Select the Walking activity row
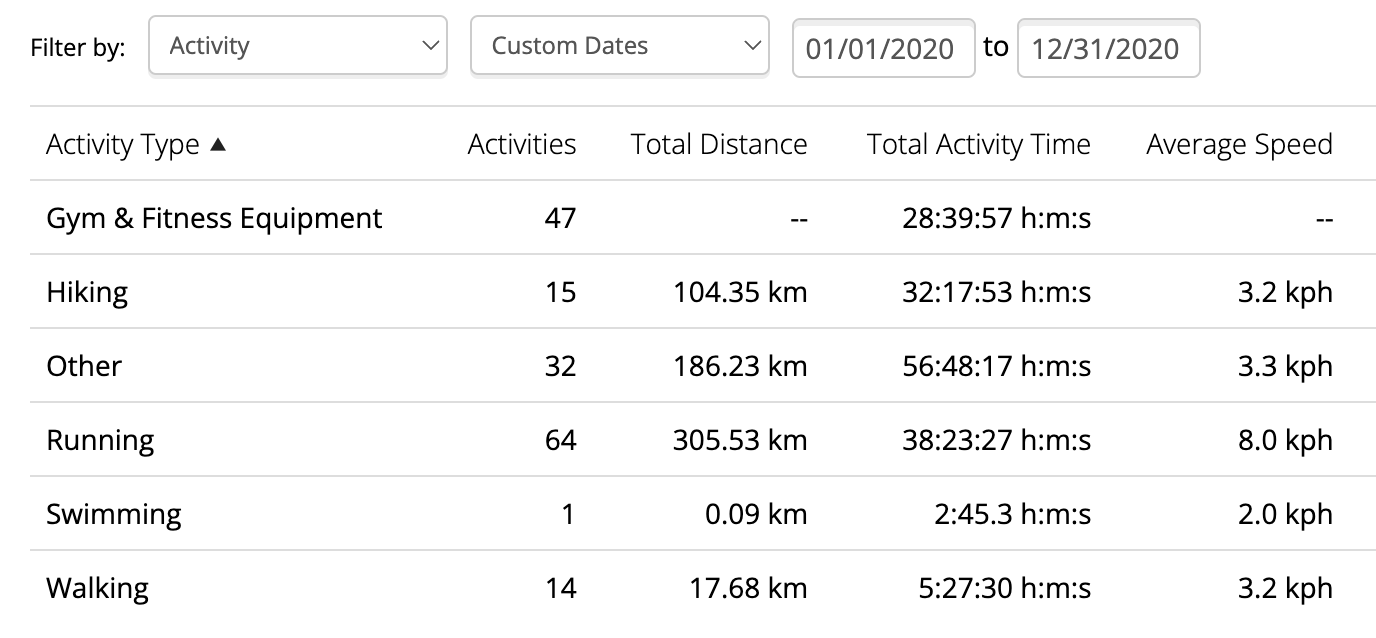 point(689,588)
